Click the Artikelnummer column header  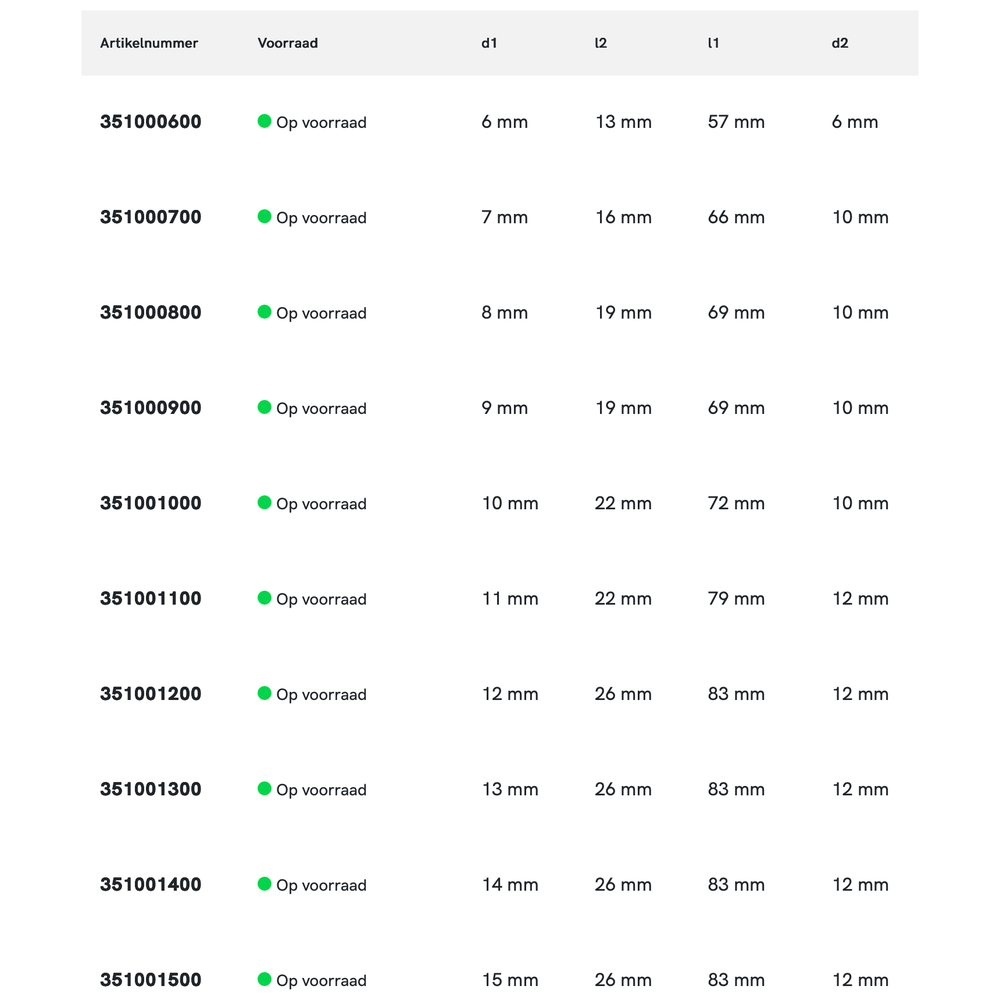149,43
